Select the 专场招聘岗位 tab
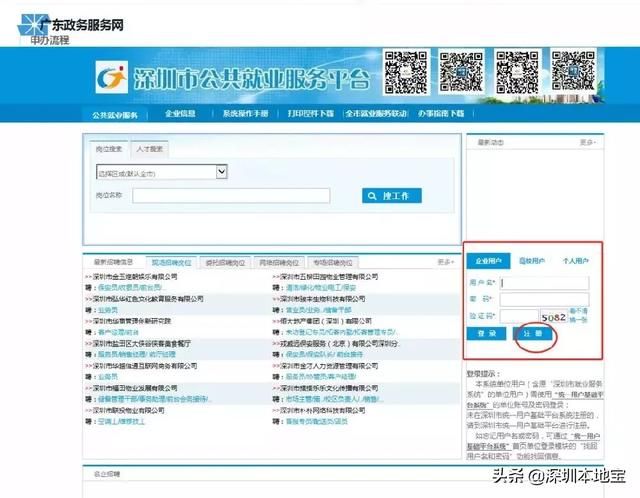This screenshot has height=498, width=640. [333, 262]
